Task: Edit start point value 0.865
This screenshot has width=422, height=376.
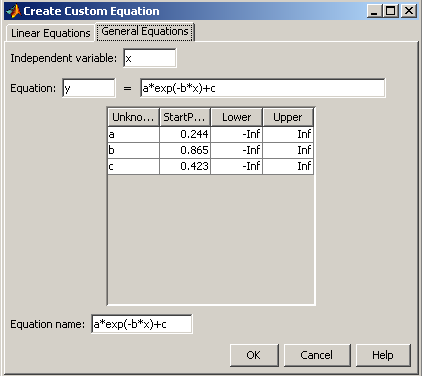Action: [185, 150]
